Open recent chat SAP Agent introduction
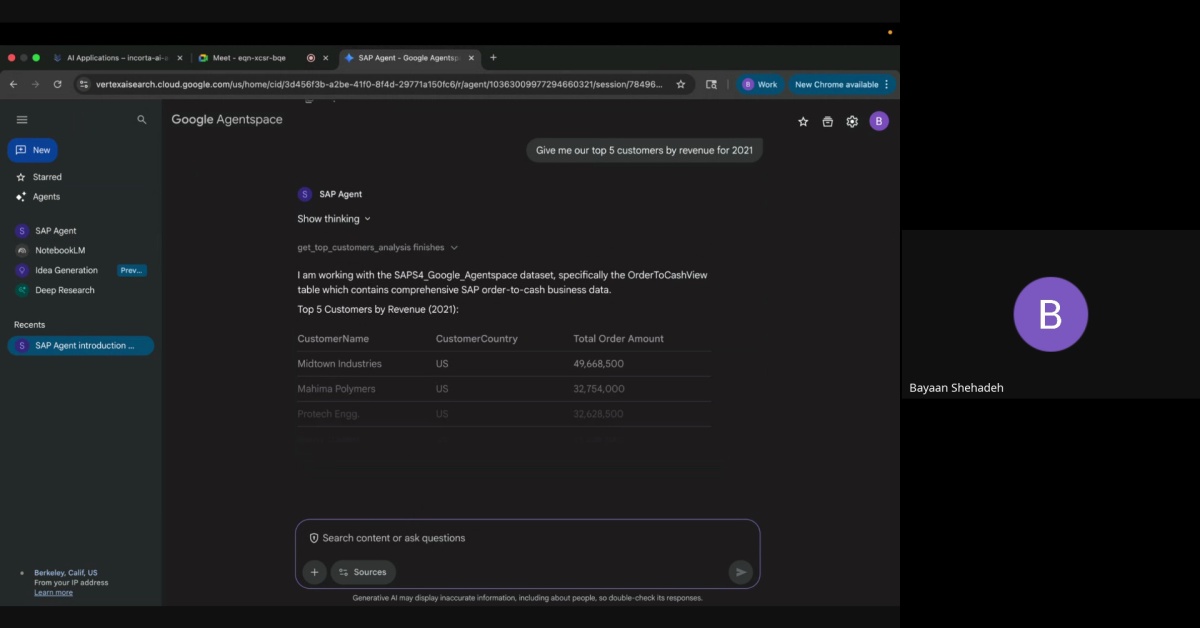This screenshot has width=1200, height=628. tap(81, 346)
